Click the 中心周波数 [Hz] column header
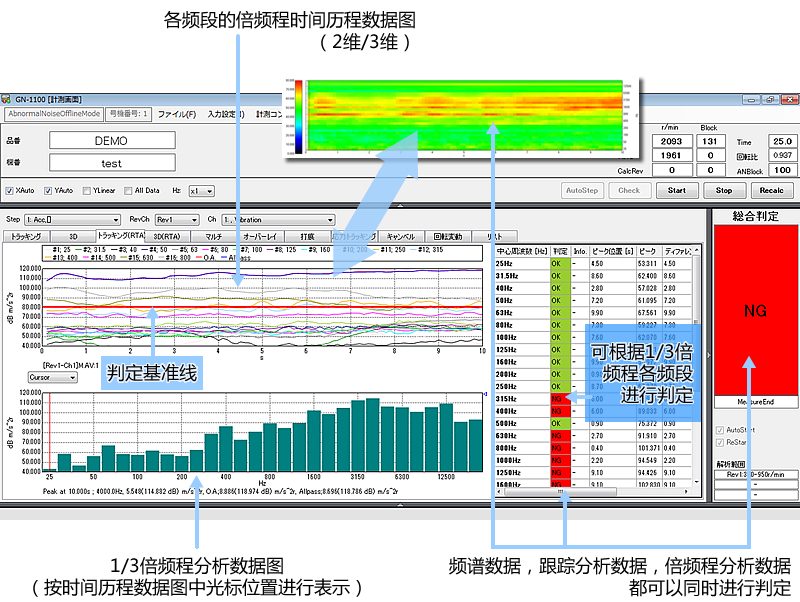800x602 pixels. point(522,252)
